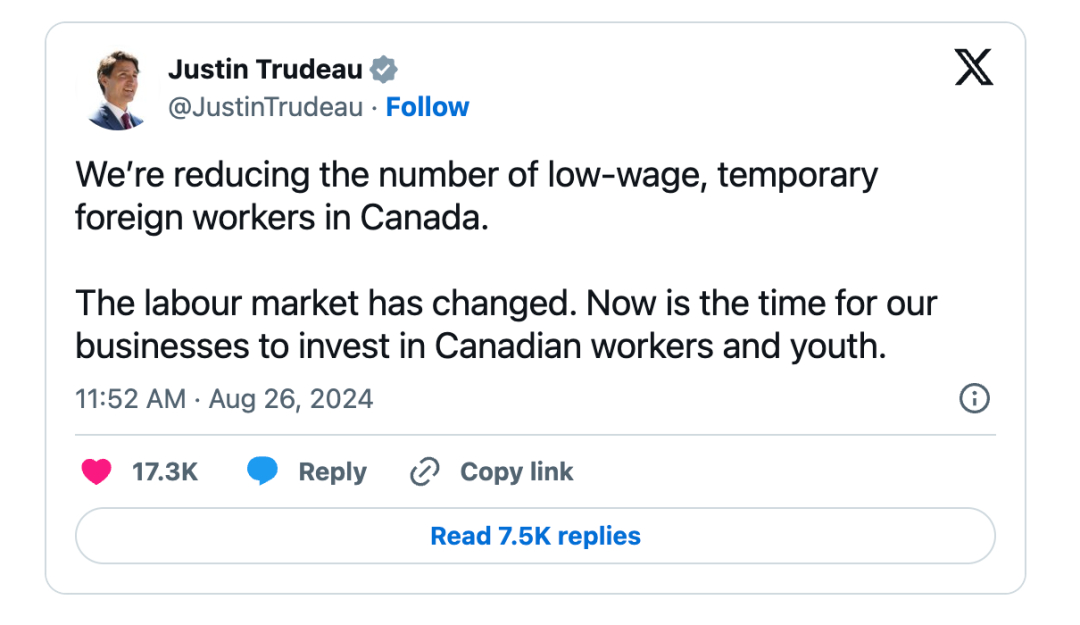Viewport: 1080px width, 625px height.
Task: Click the 17.3K like count
Action: [165, 472]
